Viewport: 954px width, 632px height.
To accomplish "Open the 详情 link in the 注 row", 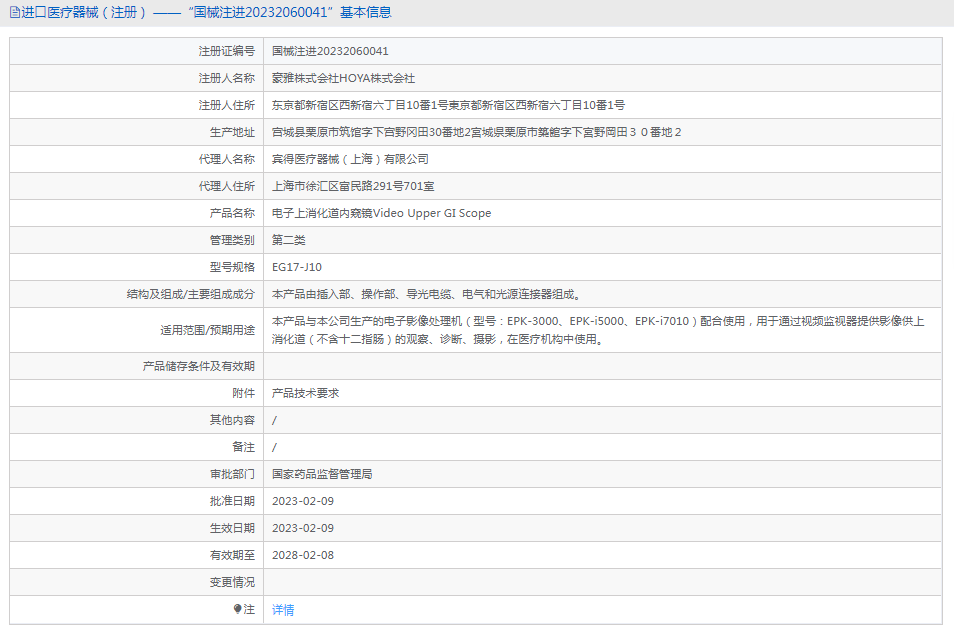I will pos(283,609).
